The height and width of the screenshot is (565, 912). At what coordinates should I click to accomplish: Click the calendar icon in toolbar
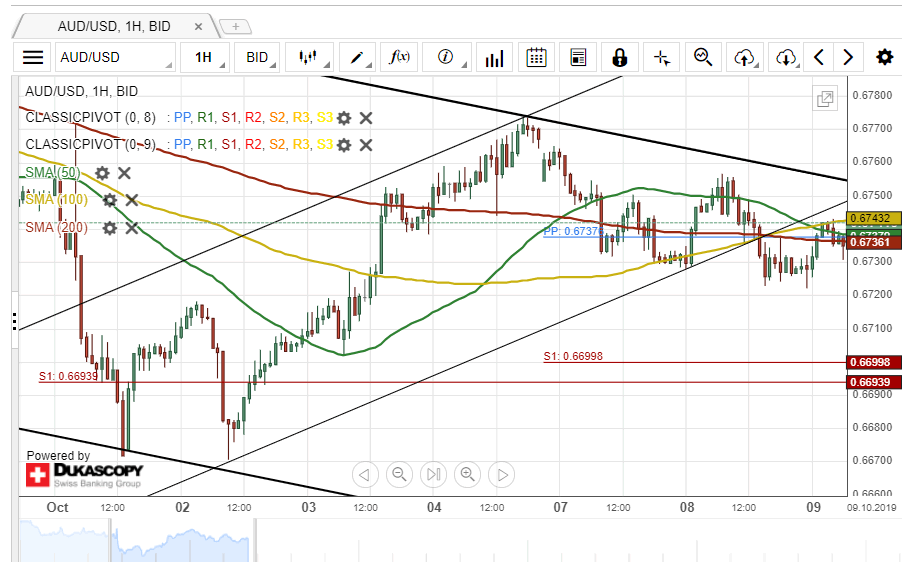point(536,57)
